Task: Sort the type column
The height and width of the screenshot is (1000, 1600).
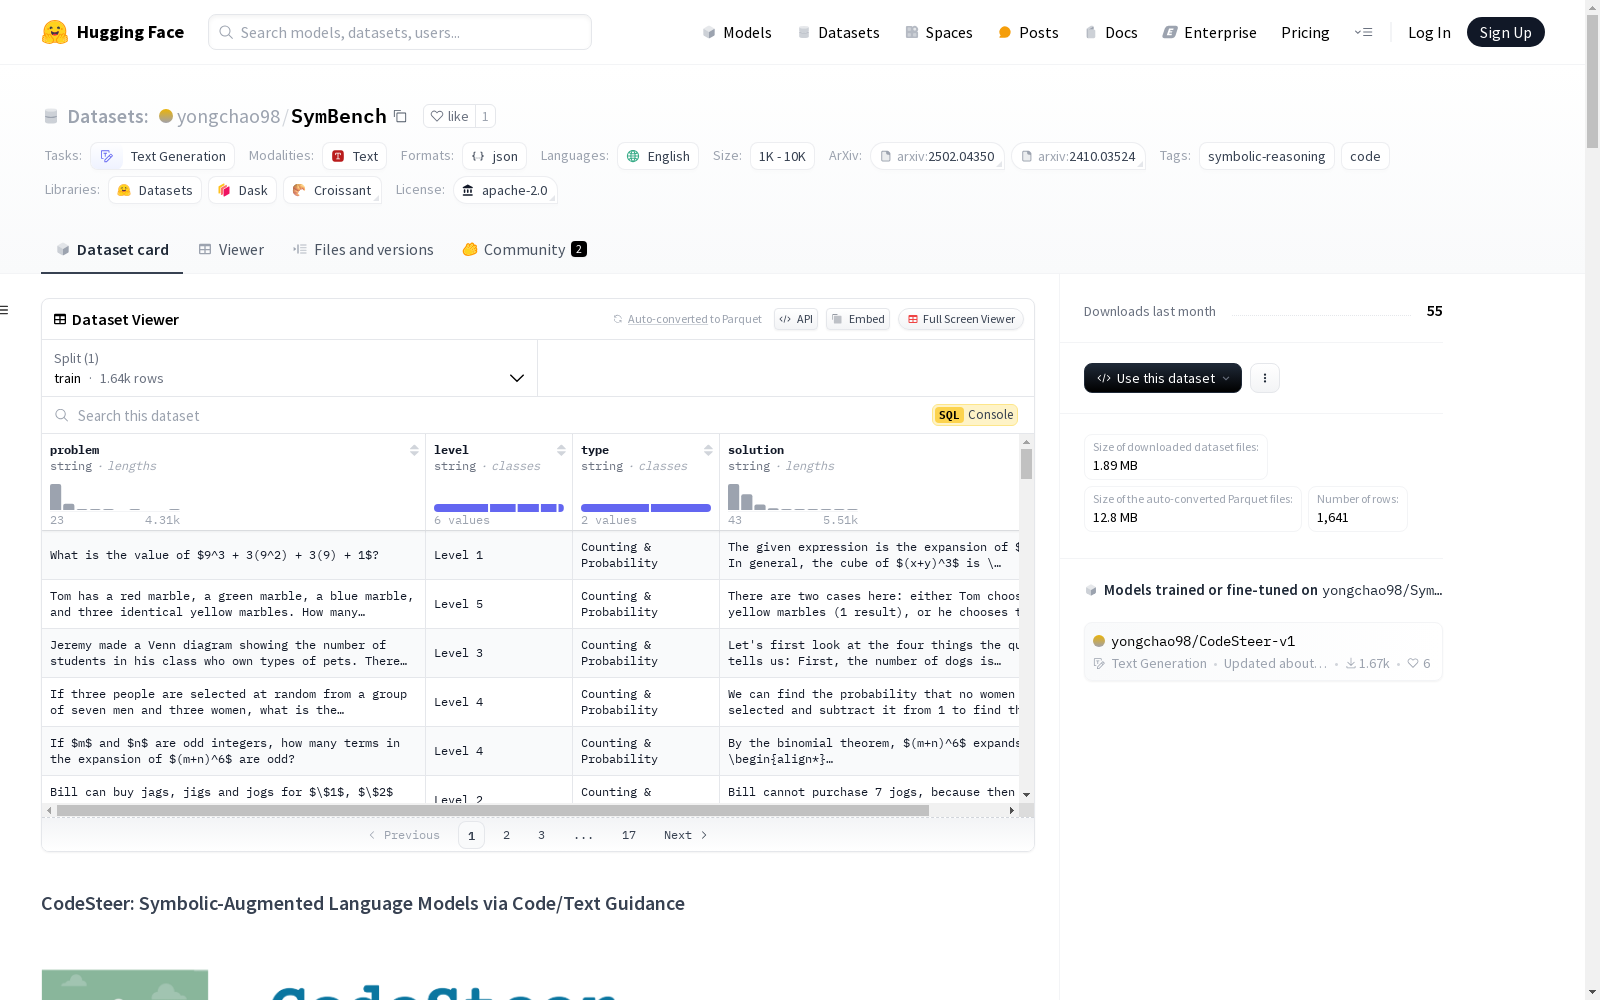Action: pos(708,450)
